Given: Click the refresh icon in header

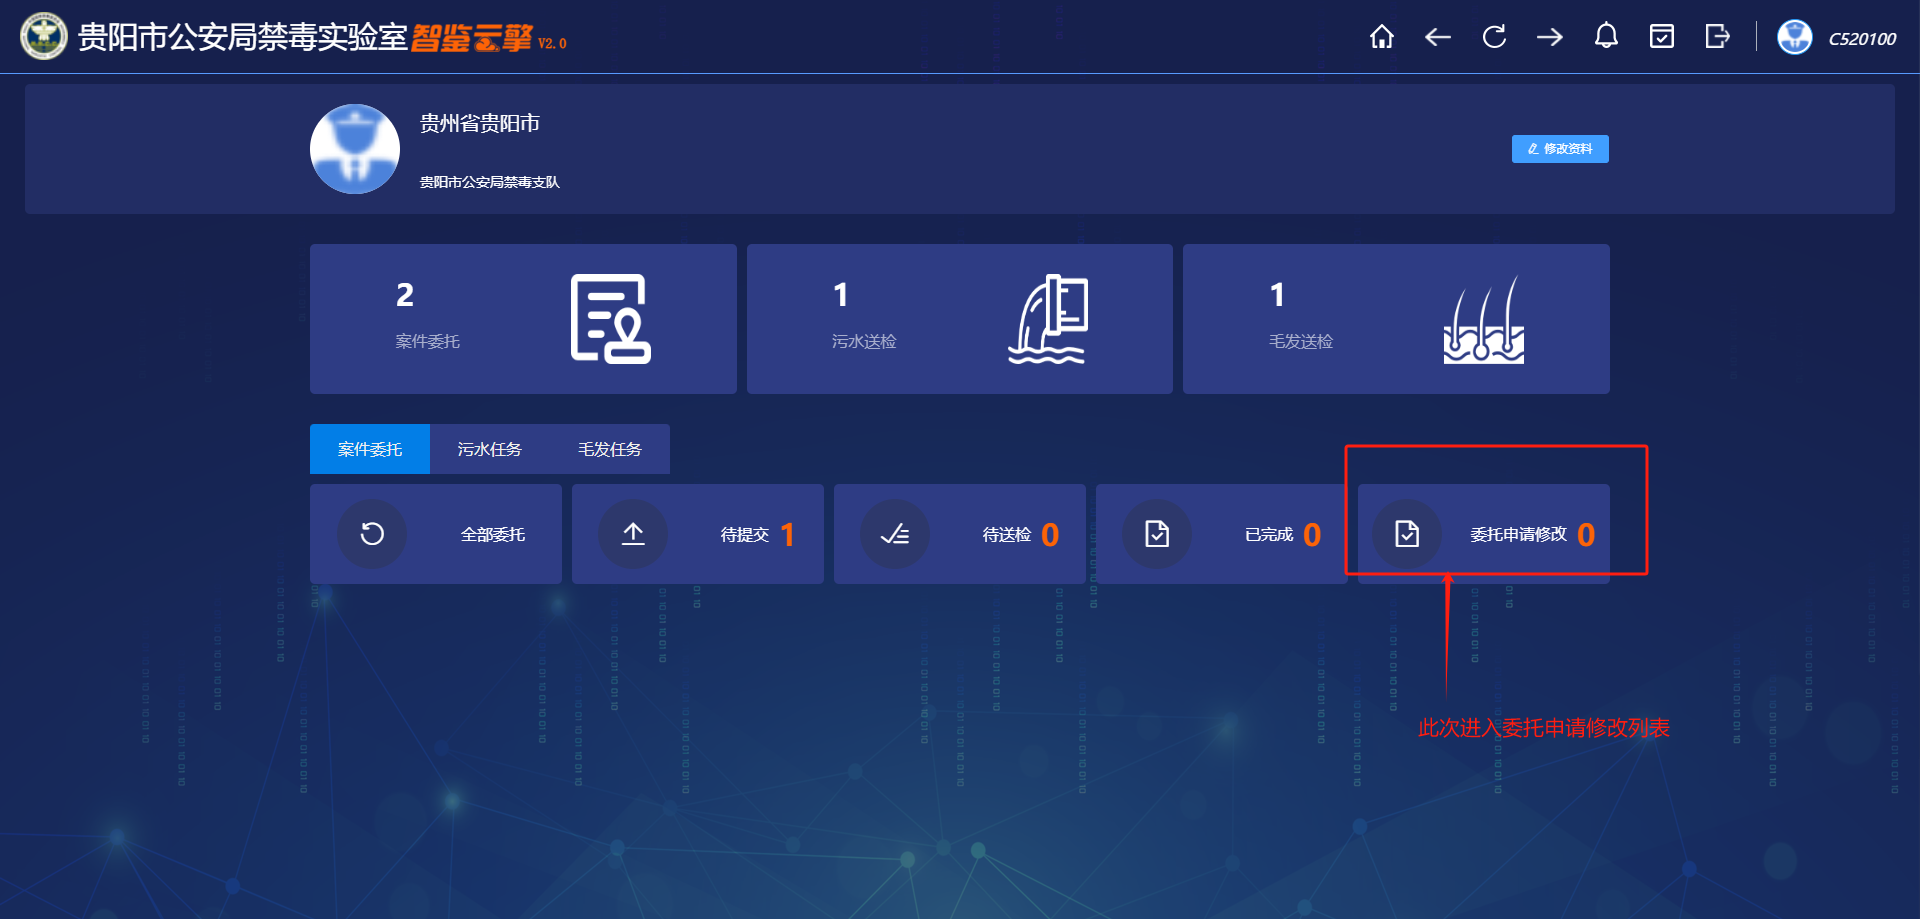Looking at the screenshot, I should pos(1494,37).
